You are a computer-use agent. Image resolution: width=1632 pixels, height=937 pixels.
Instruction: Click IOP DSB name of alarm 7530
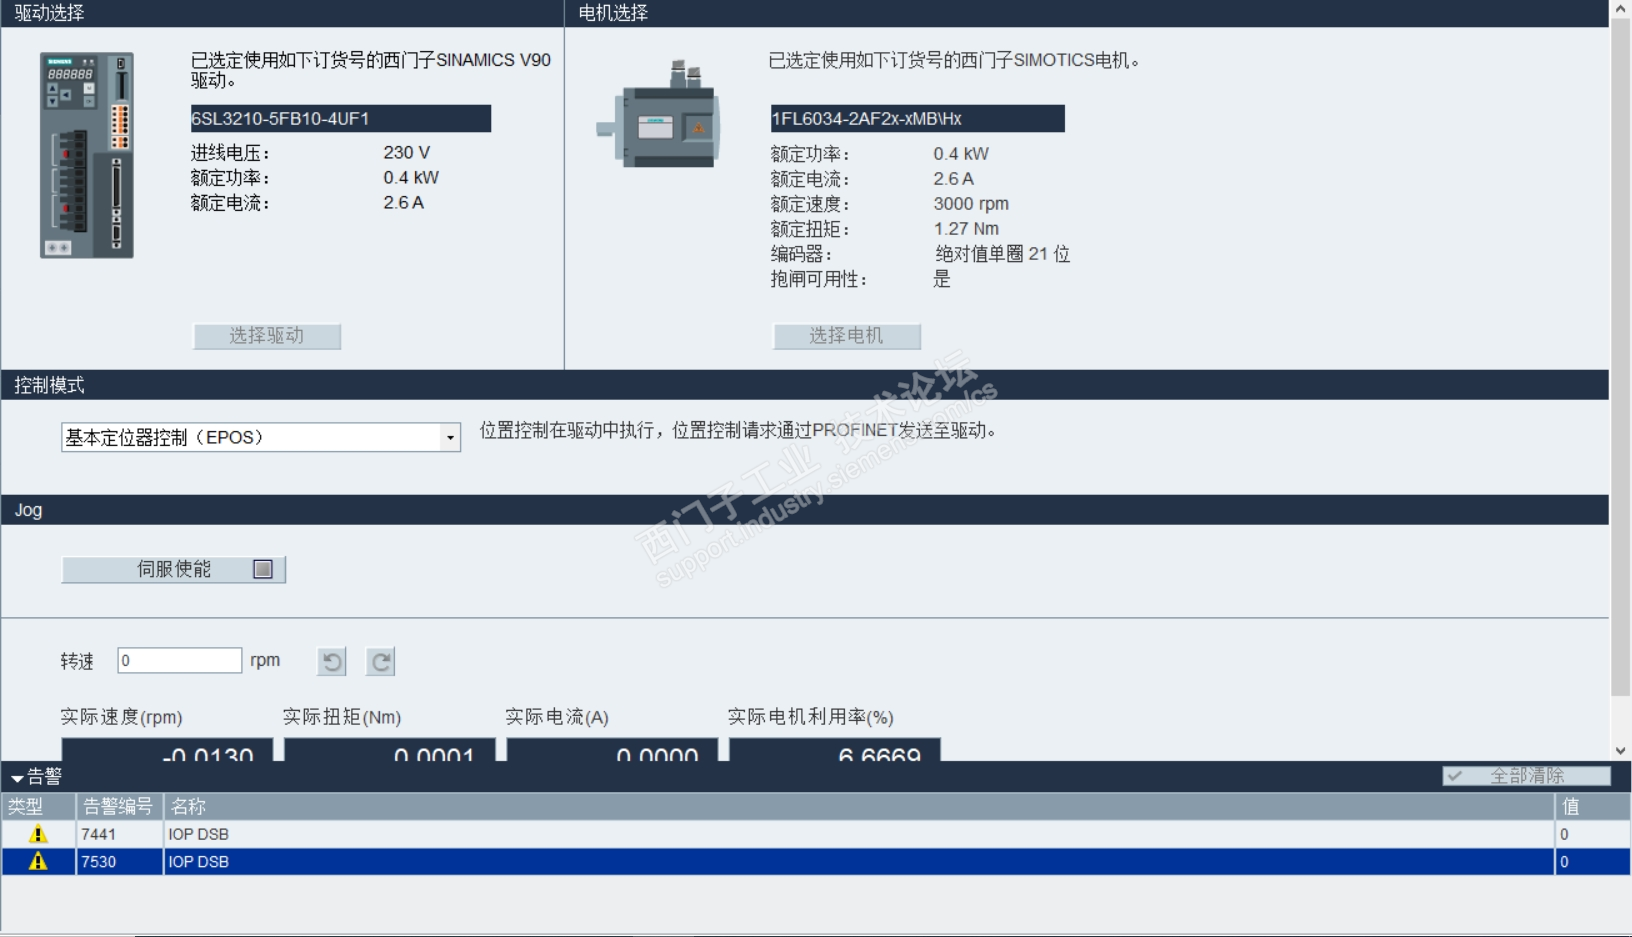click(x=198, y=861)
